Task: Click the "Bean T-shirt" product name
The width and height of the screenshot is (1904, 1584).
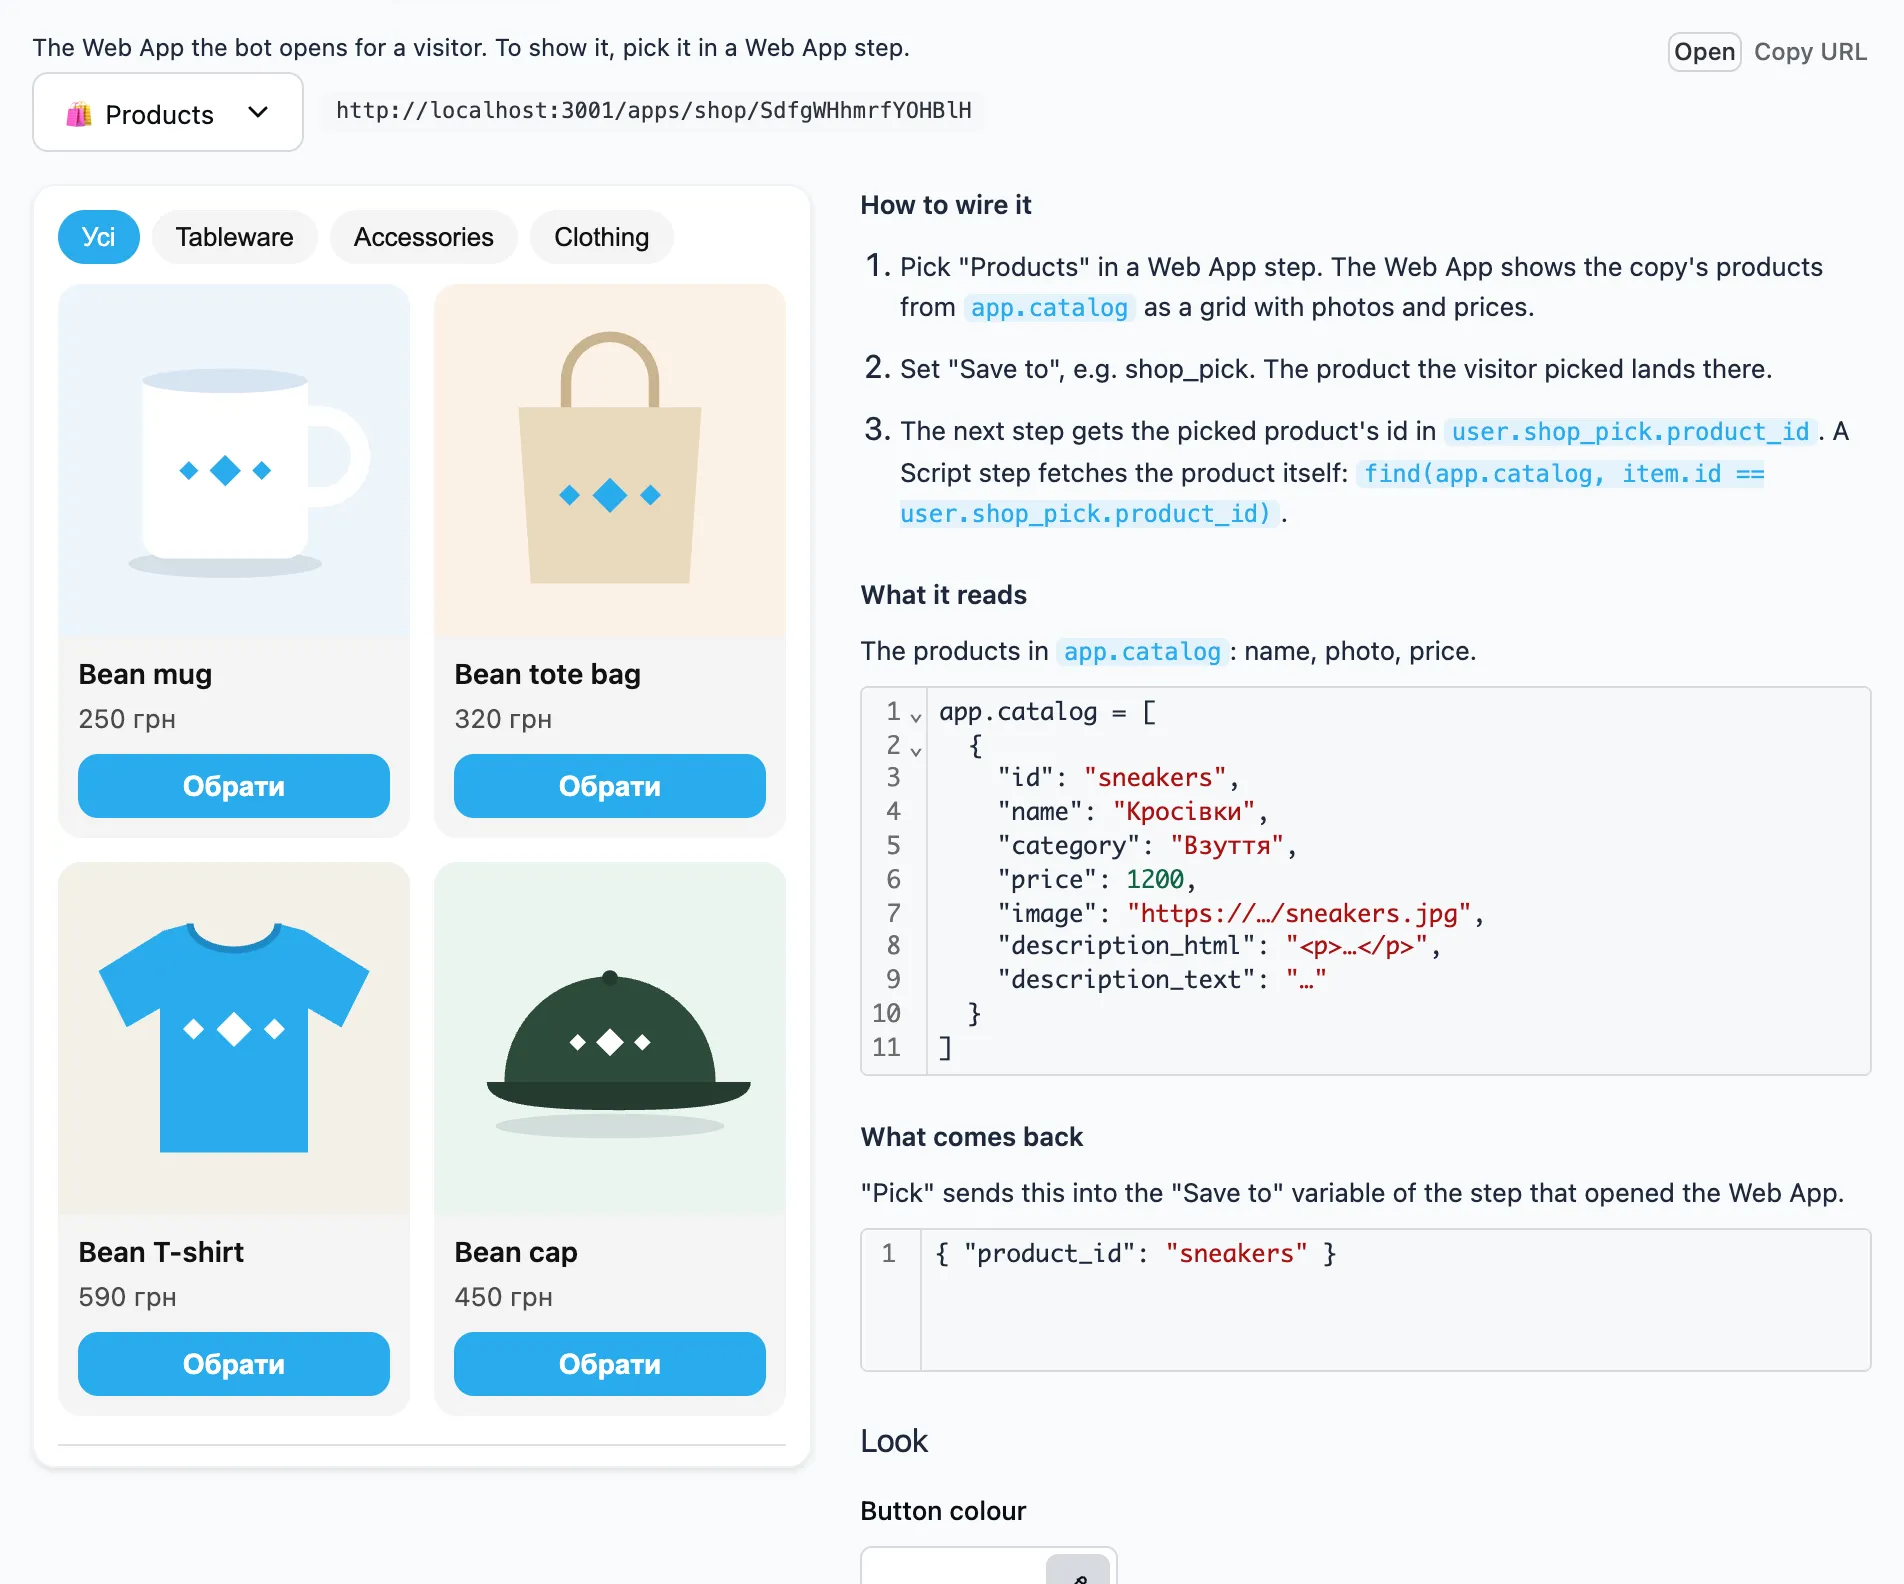Action: pos(161,1252)
